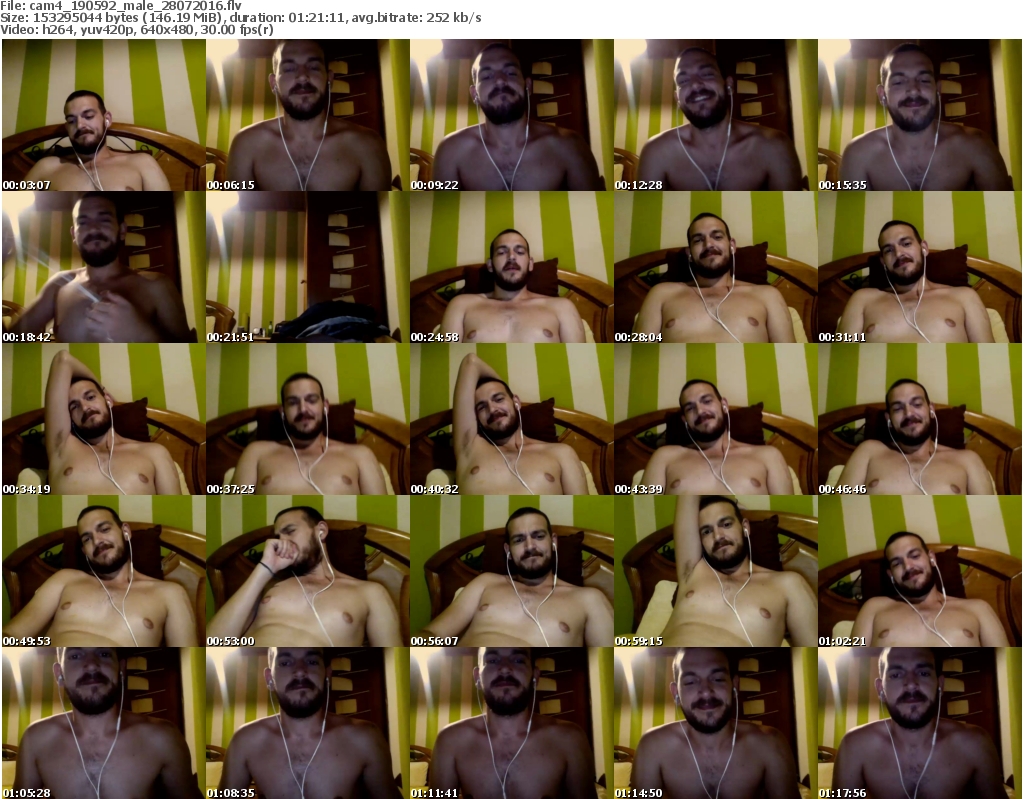Viewport: 1024px width, 799px height.
Task: Open the frame at 00:24:58
Action: pos(511,267)
